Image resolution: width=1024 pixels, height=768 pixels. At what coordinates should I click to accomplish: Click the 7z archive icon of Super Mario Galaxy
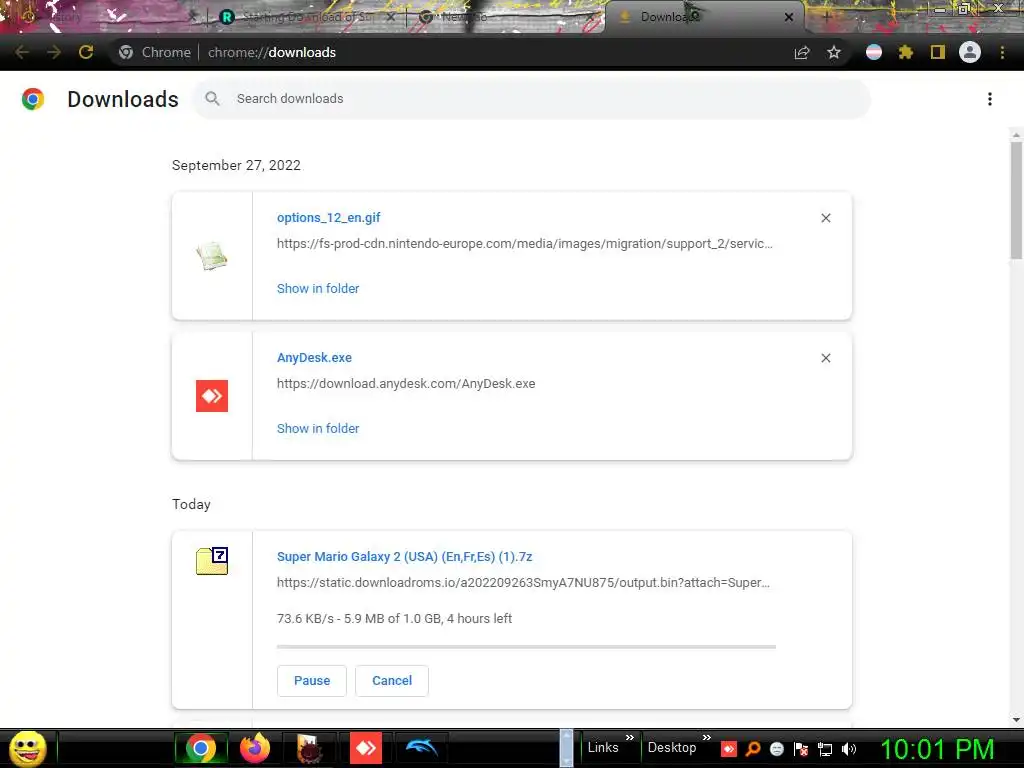tap(212, 561)
